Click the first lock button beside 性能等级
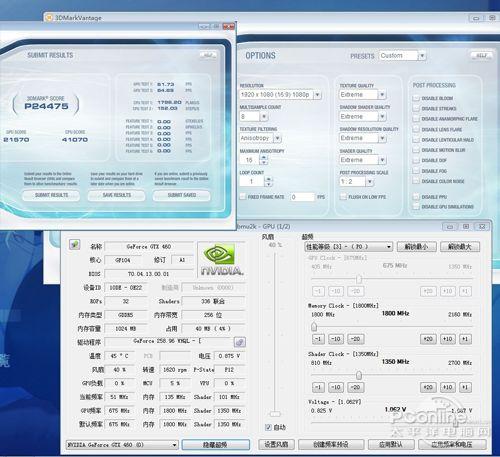This screenshot has width=500, height=457. tap(417, 247)
